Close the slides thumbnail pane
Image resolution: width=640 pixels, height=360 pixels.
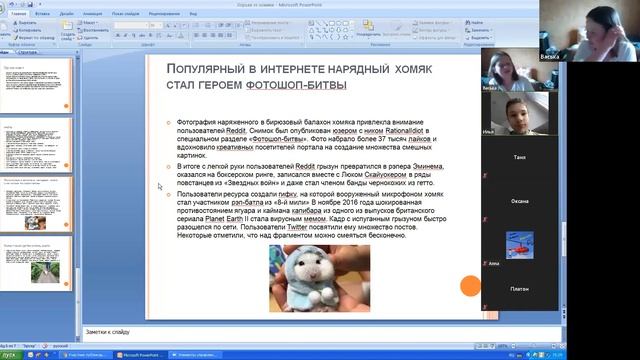77,52
